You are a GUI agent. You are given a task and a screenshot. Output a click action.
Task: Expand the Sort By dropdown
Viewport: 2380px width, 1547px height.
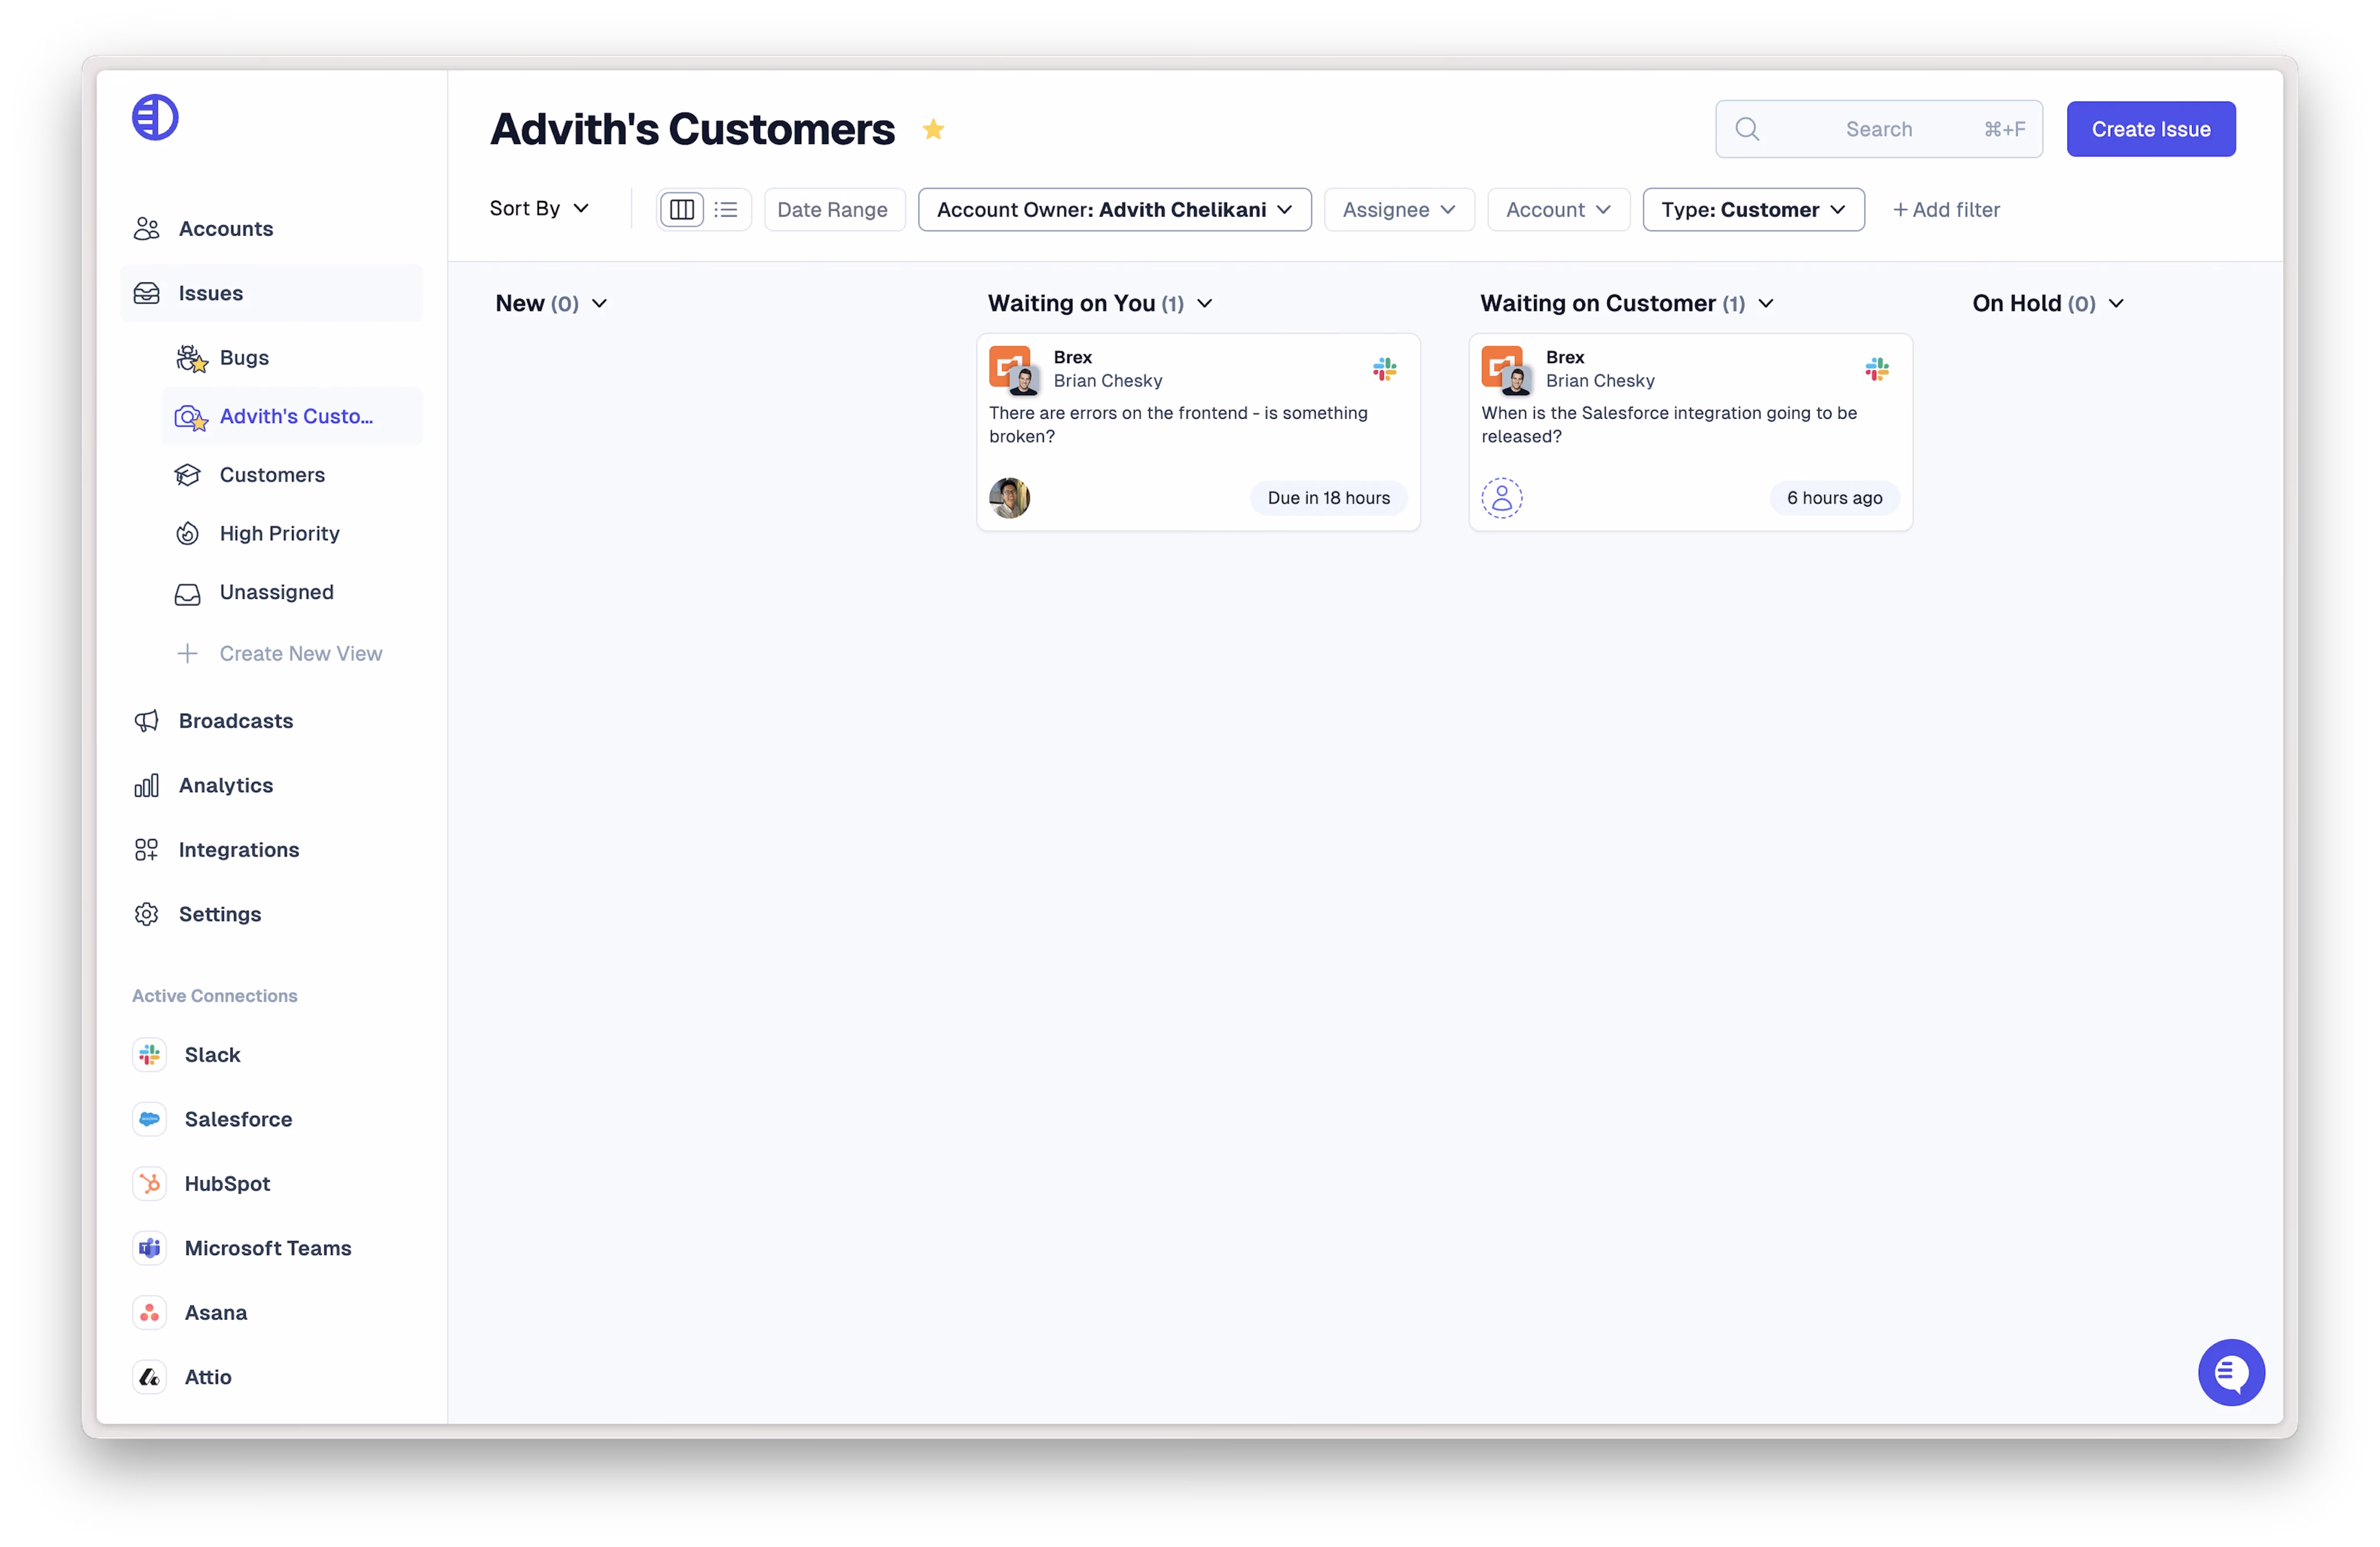pos(540,208)
